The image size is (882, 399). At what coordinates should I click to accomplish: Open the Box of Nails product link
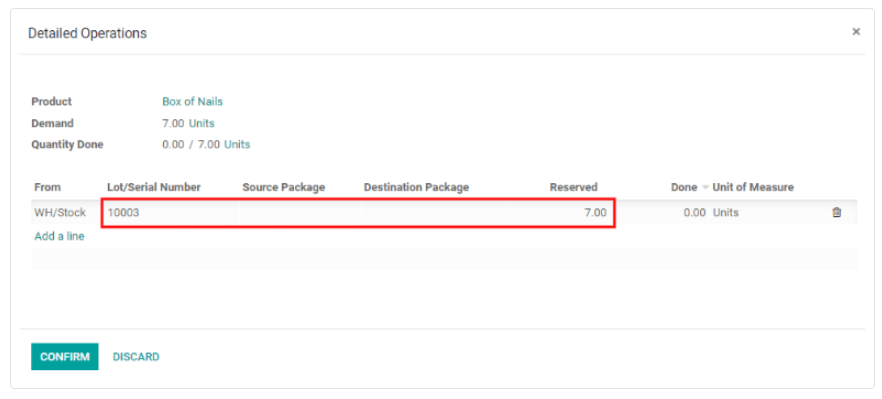[x=192, y=102]
